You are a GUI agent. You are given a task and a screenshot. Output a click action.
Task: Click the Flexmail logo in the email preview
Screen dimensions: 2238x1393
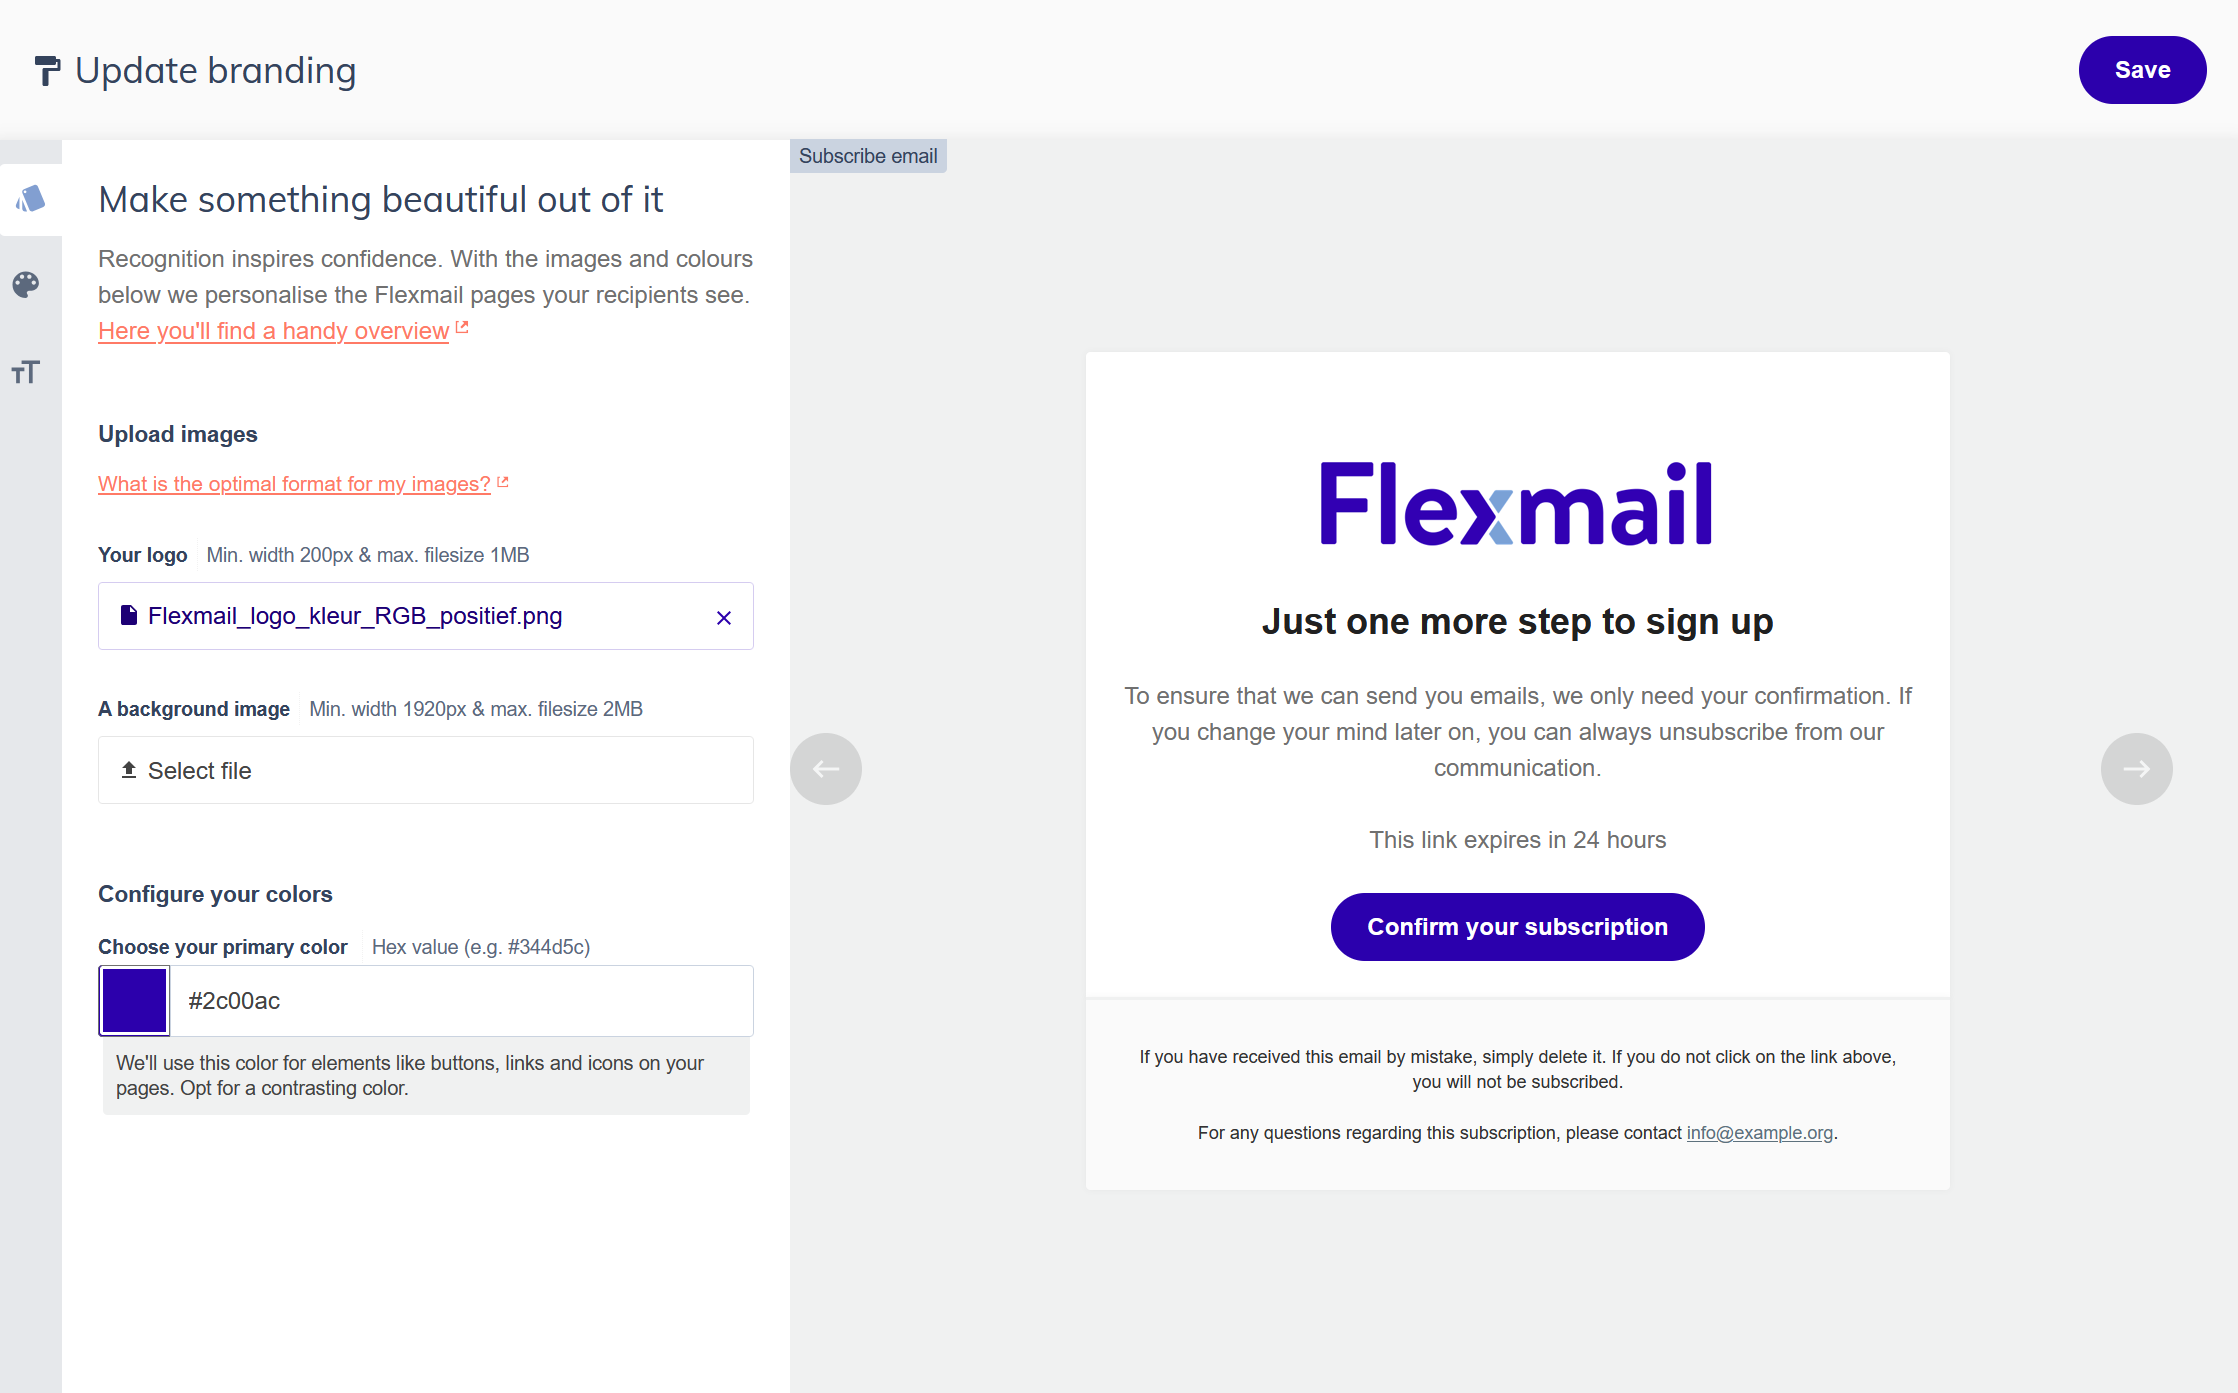point(1516,504)
